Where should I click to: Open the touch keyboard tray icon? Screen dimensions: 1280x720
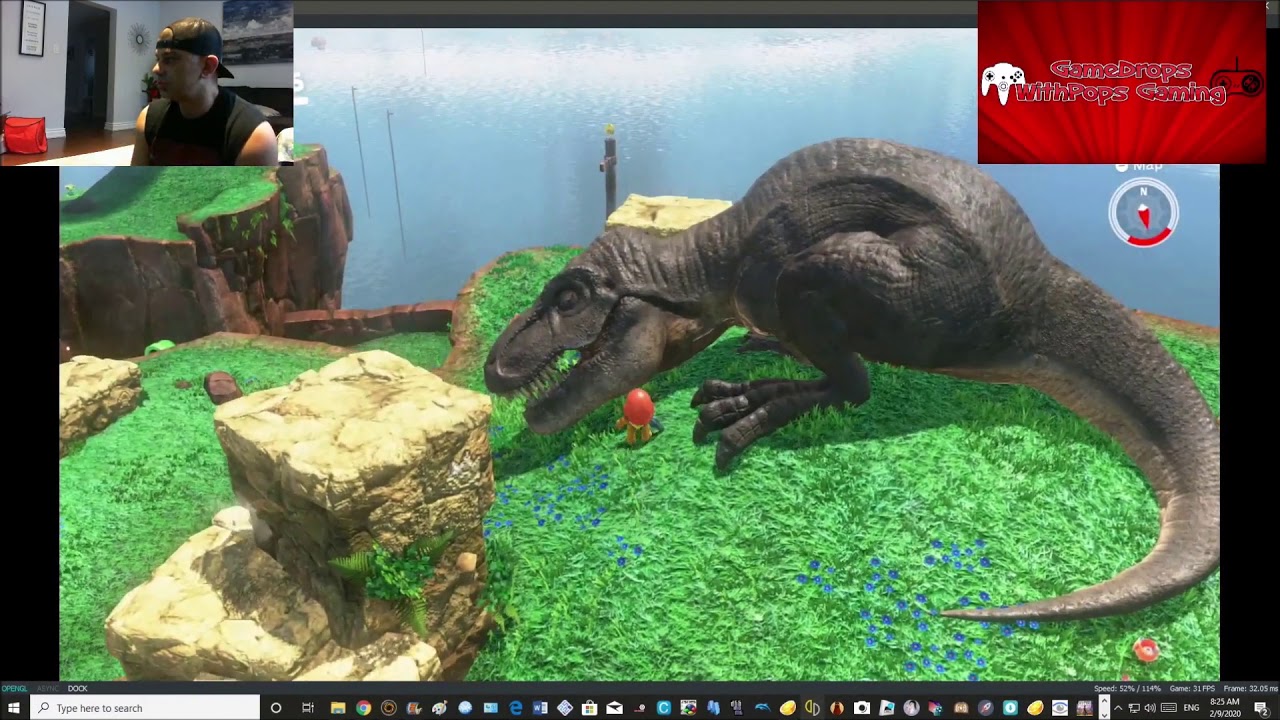(x=1168, y=708)
